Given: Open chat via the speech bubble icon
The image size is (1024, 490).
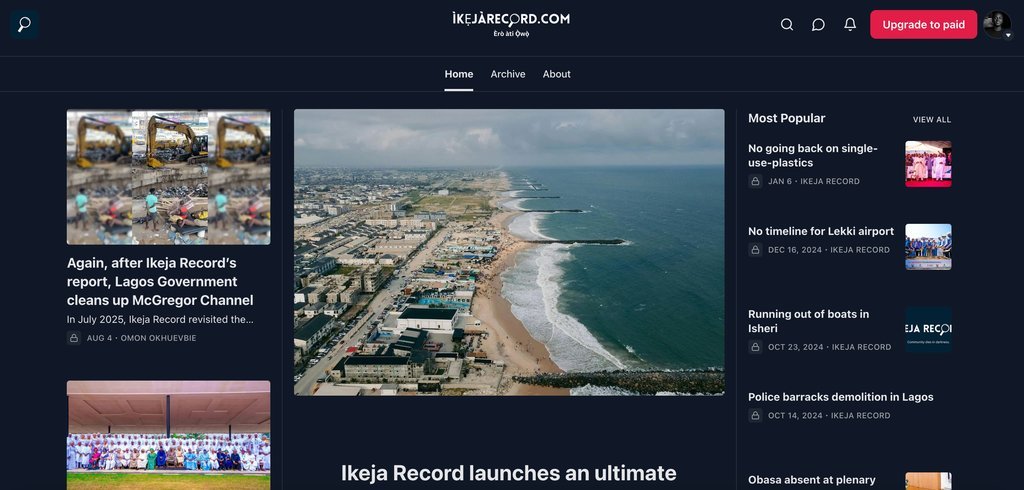Looking at the screenshot, I should (x=818, y=24).
